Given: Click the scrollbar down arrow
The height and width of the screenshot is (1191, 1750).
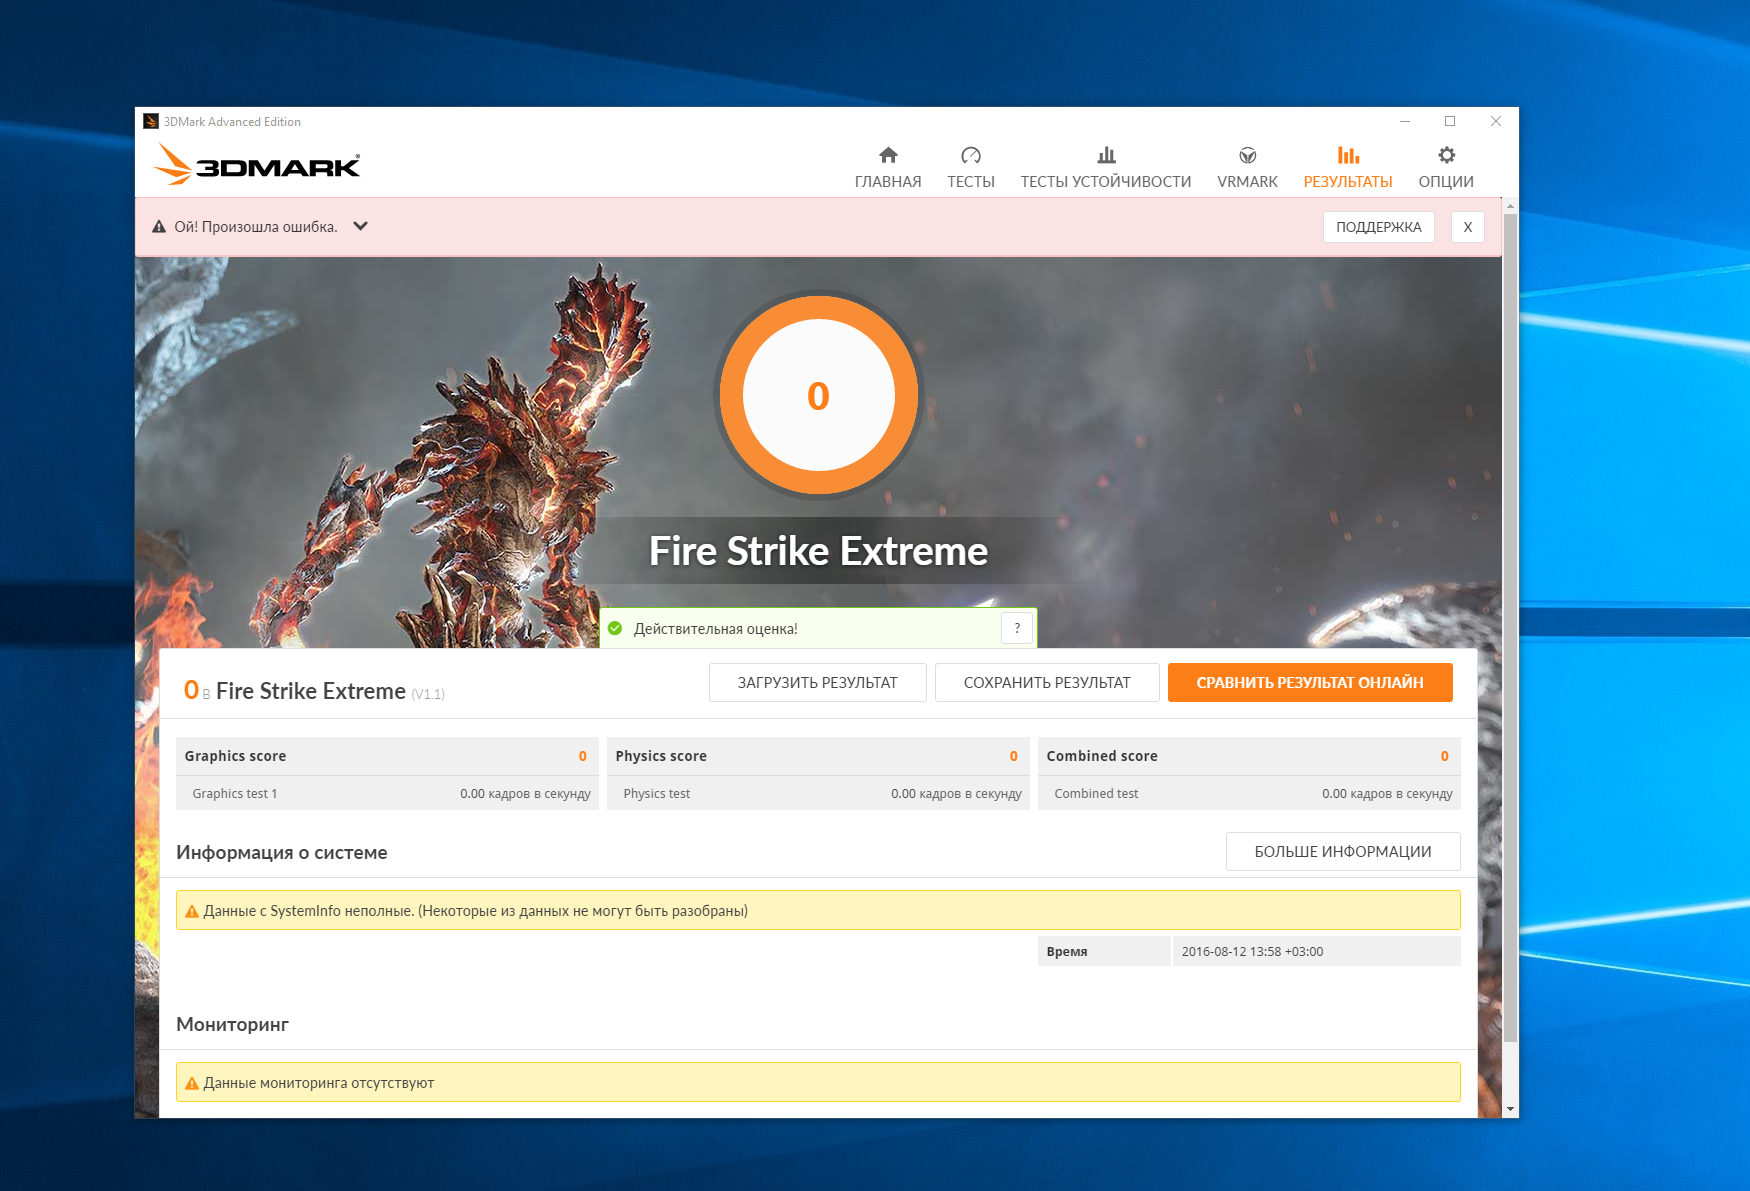Looking at the screenshot, I should click(x=1510, y=1109).
